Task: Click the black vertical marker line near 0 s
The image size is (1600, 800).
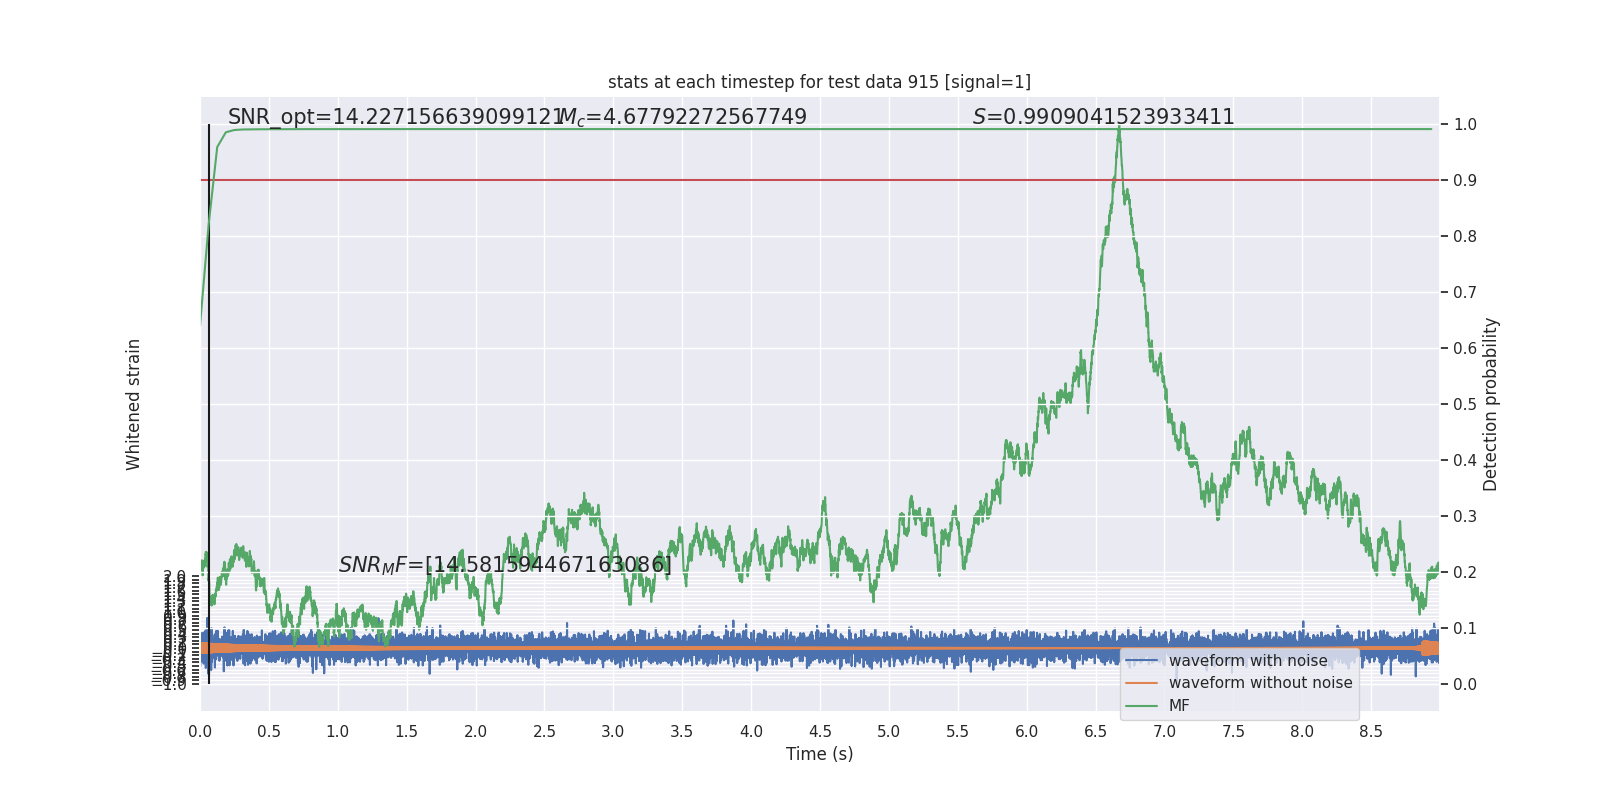Action: 209,404
